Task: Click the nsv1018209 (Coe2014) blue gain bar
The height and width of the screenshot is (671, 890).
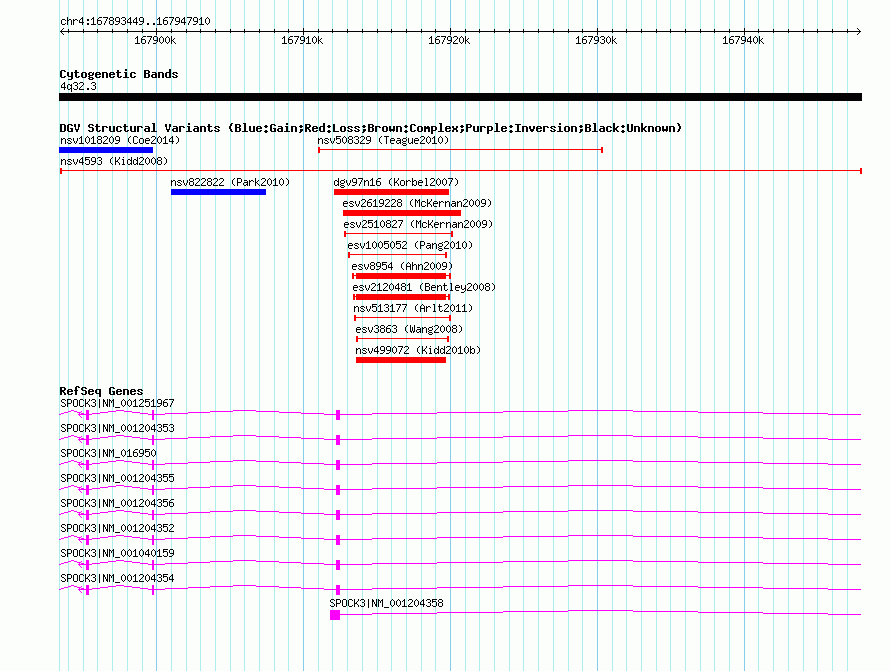Action: (106, 150)
